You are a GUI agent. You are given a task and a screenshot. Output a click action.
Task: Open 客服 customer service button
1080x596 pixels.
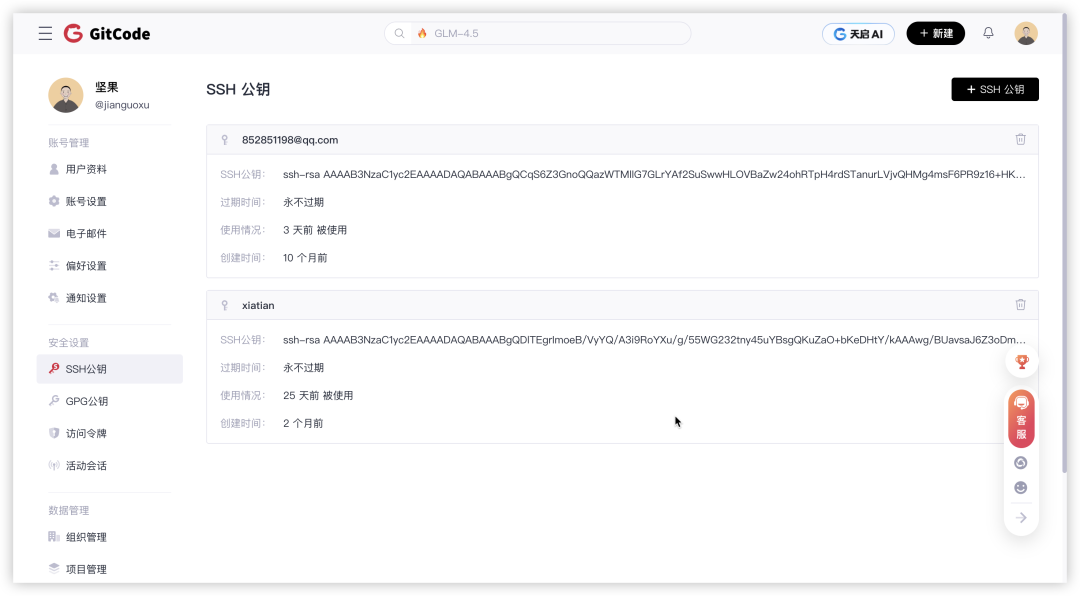pyautogui.click(x=1021, y=419)
